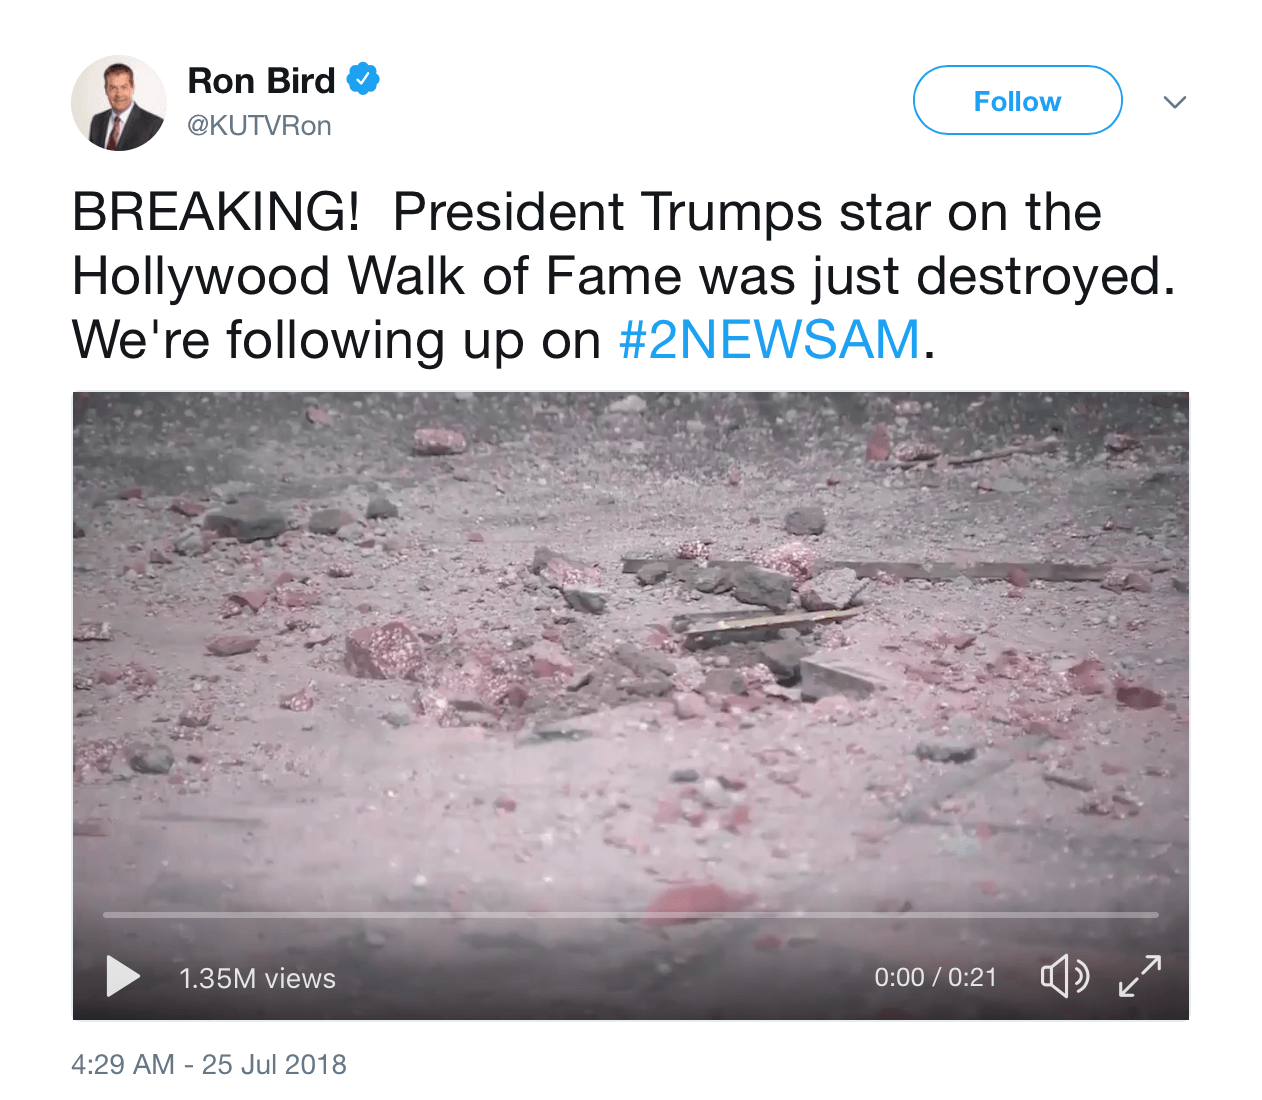Click the word BREAKING! in the tweet

pyautogui.click(x=216, y=212)
